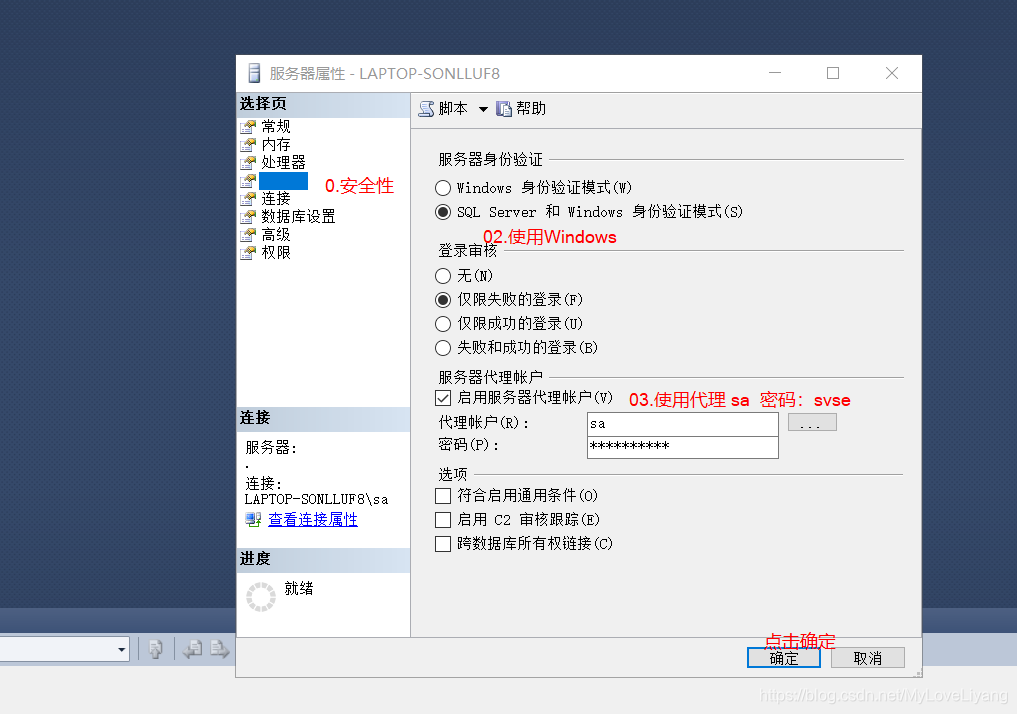Open the 处理器 page
1017x714 pixels.
point(283,162)
